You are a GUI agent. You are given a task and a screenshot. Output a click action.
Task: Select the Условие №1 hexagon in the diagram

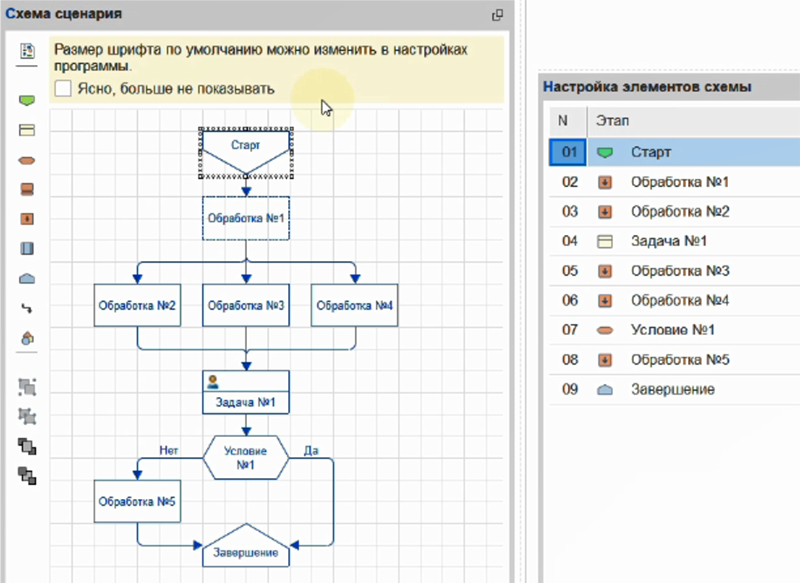point(246,458)
